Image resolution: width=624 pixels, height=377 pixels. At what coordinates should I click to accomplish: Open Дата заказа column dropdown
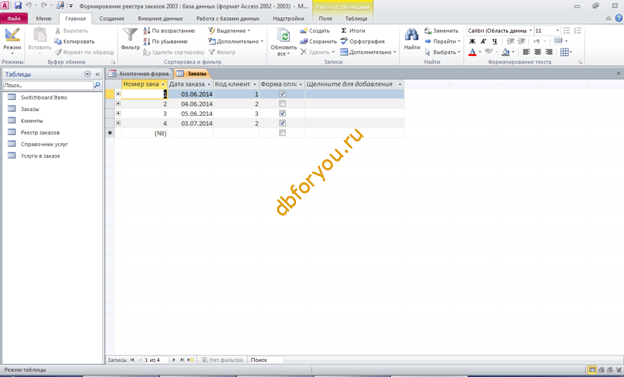209,84
